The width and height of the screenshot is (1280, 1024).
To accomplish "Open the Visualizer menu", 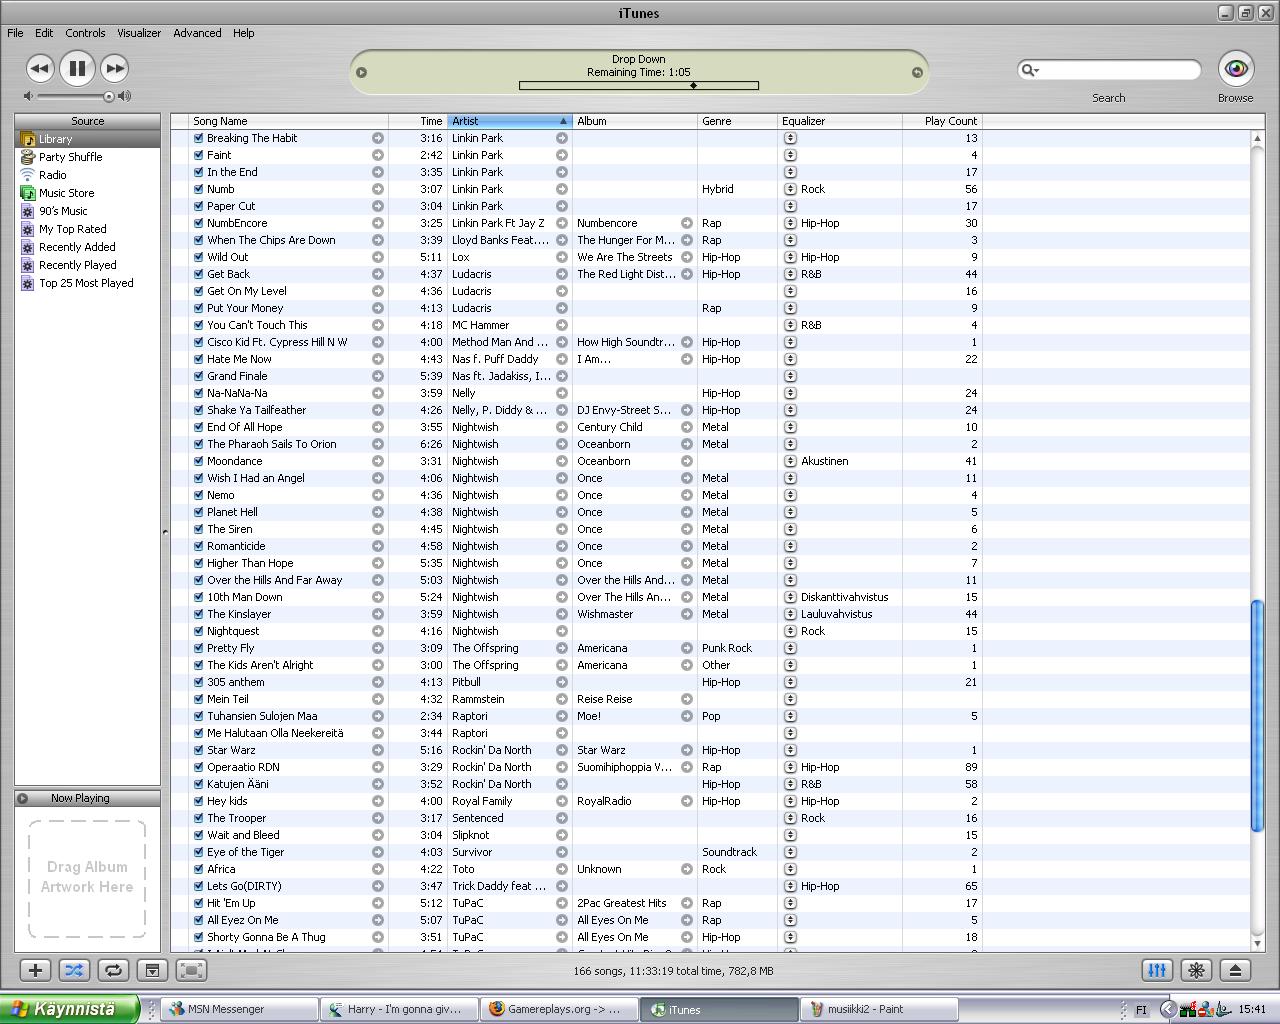I will tap(139, 33).
